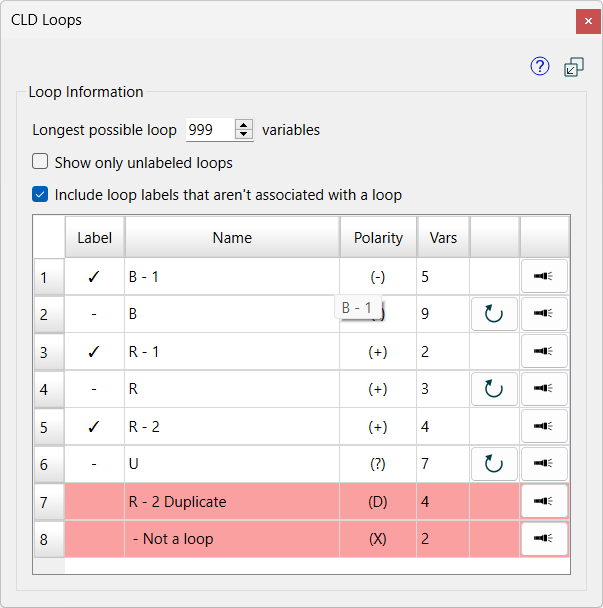Click highlight icon for loop R - 1
The image size is (603, 608).
(544, 351)
